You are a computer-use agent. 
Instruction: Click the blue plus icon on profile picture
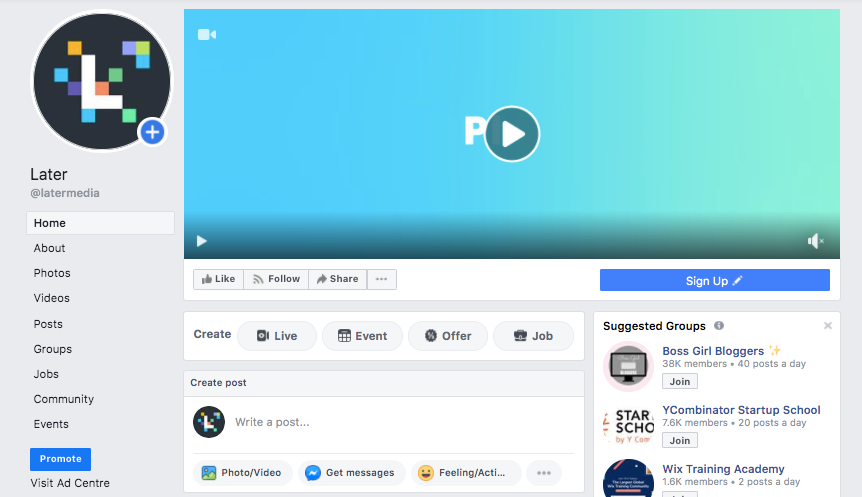click(x=152, y=132)
